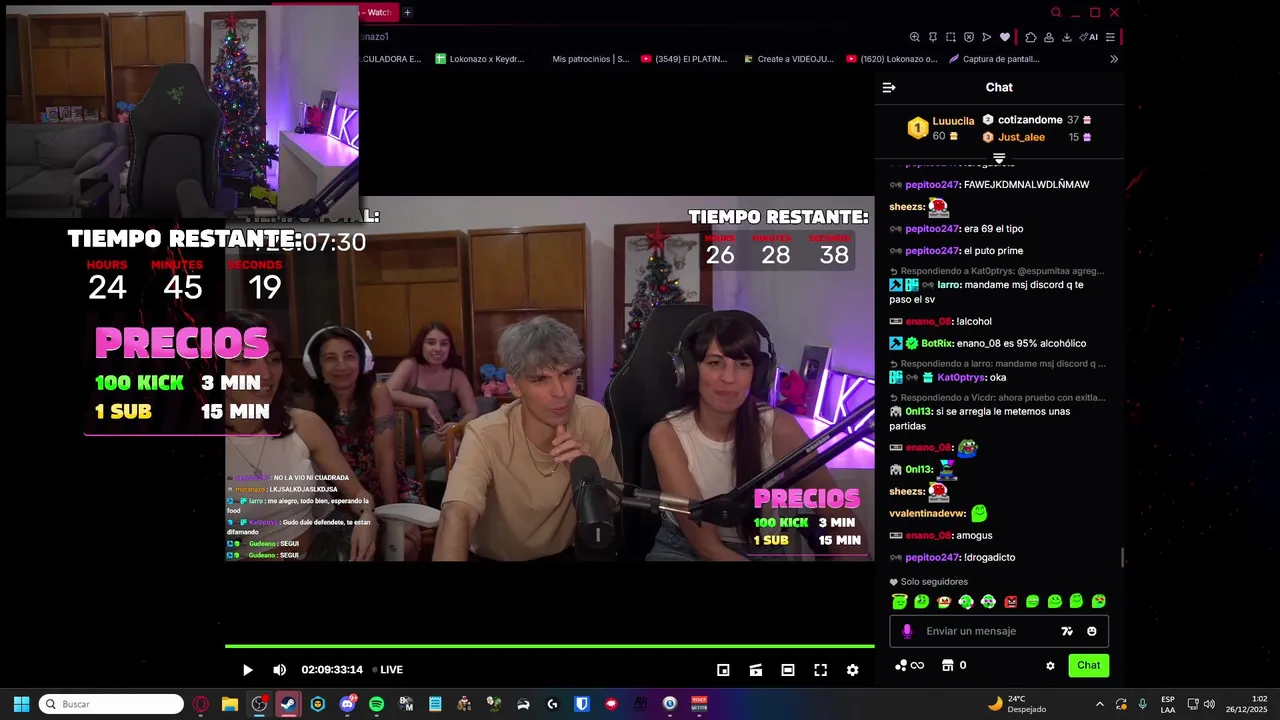Open a new browser tab plus

(x=407, y=12)
